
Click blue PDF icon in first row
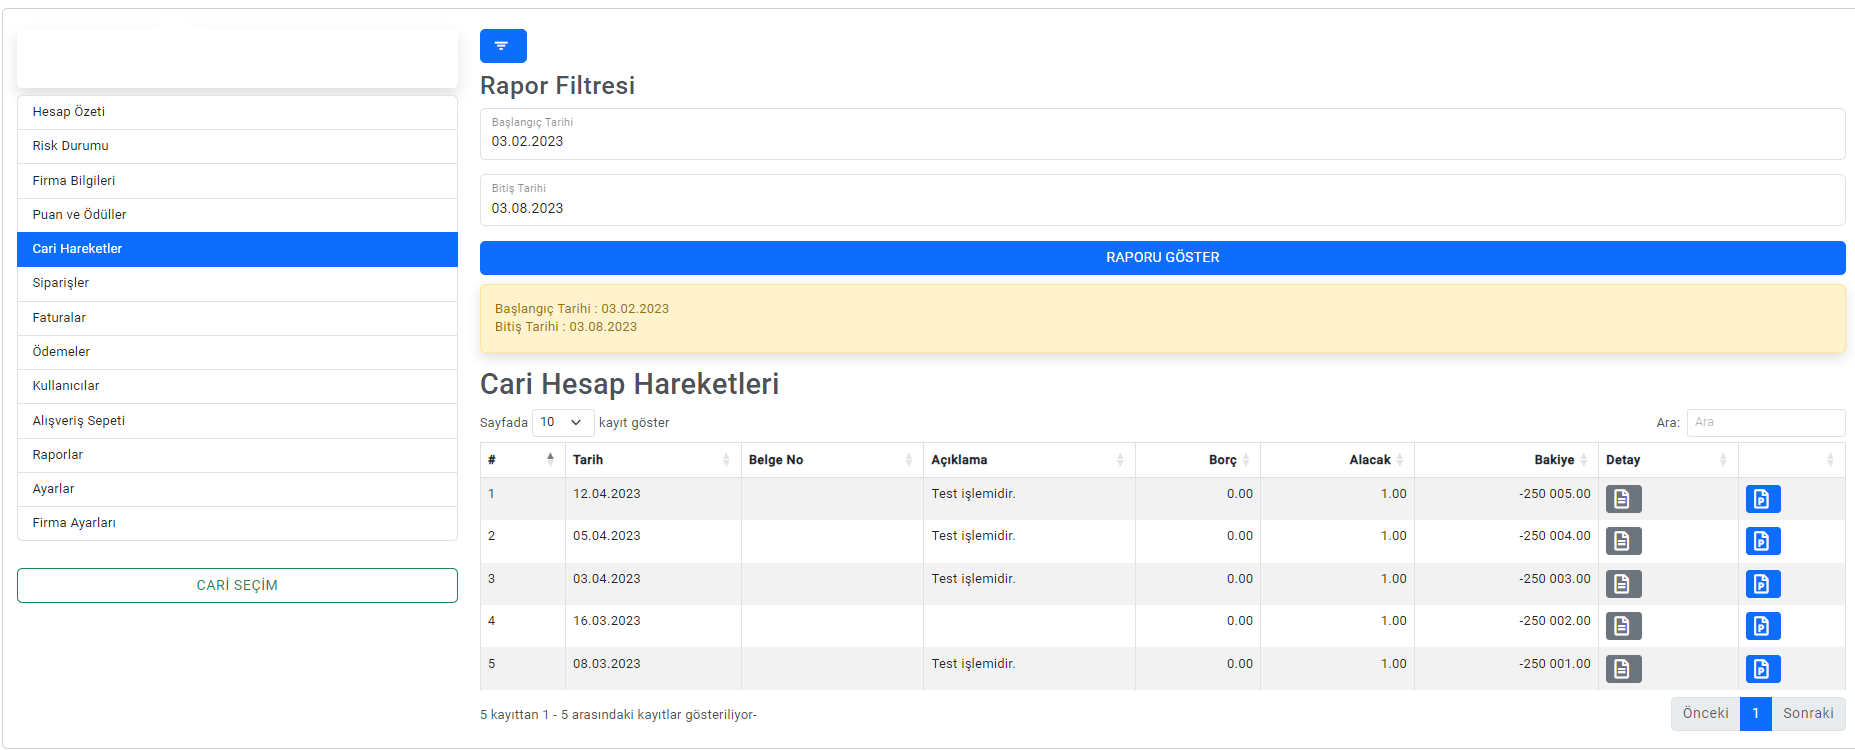(1762, 499)
